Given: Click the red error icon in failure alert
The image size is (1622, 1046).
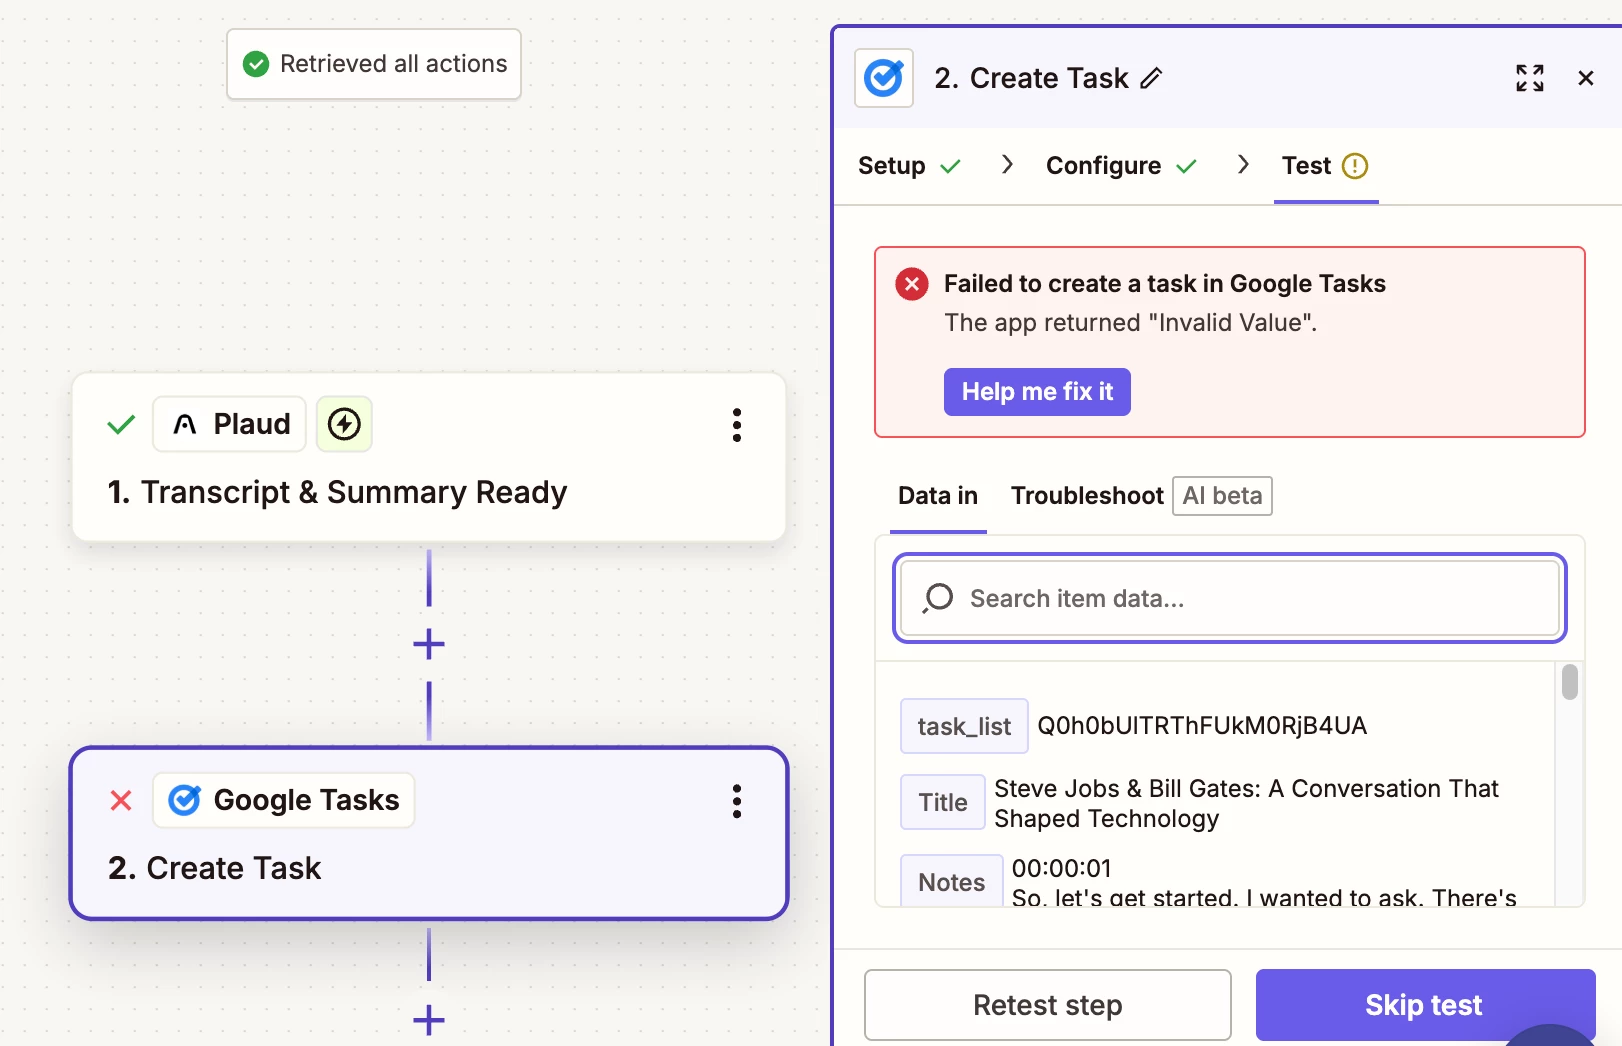Looking at the screenshot, I should tap(912, 284).
